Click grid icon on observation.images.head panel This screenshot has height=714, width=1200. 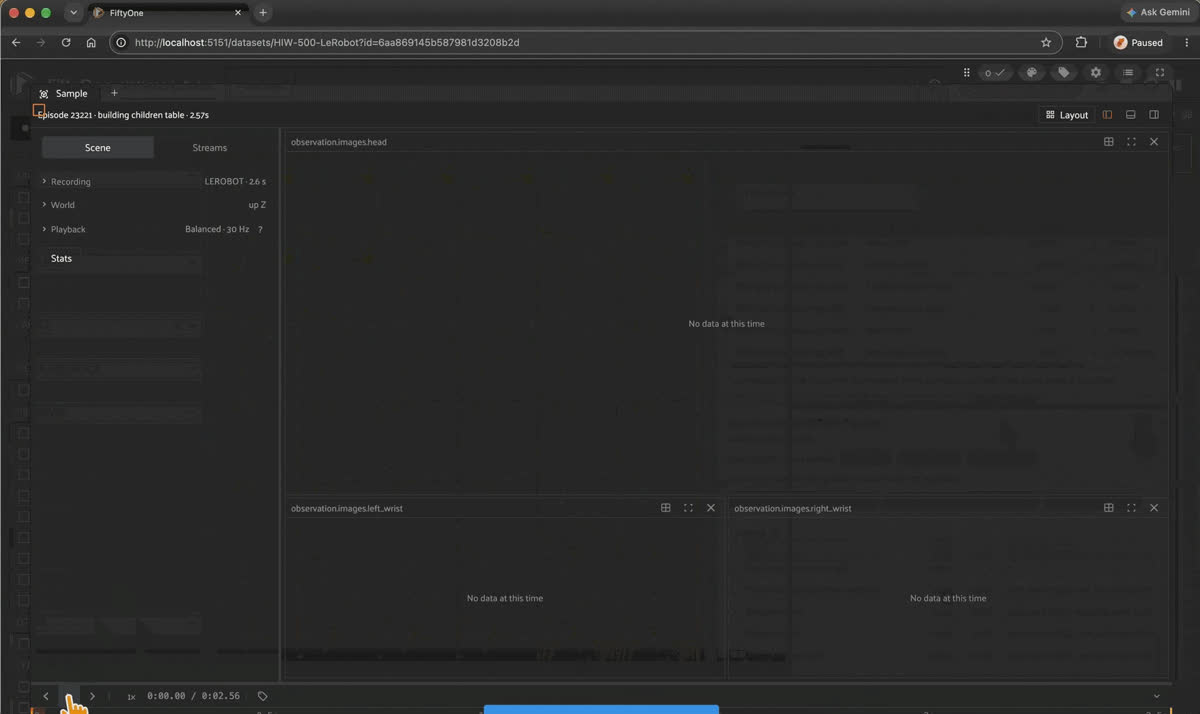pyautogui.click(x=1109, y=142)
